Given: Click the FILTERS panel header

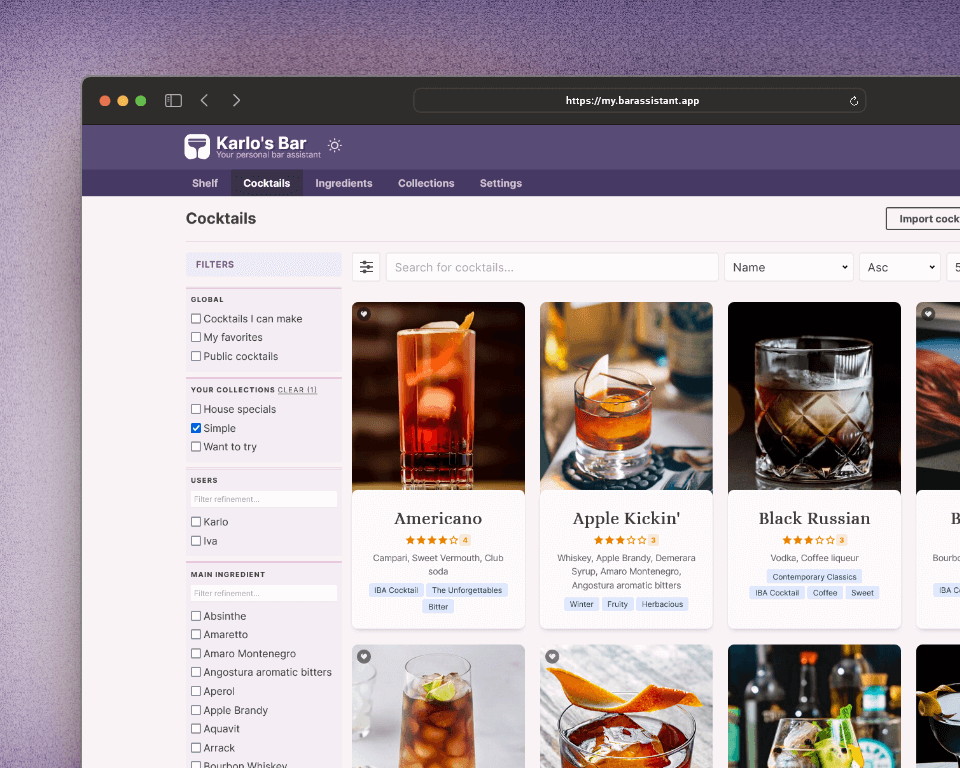Looking at the screenshot, I should coord(264,264).
